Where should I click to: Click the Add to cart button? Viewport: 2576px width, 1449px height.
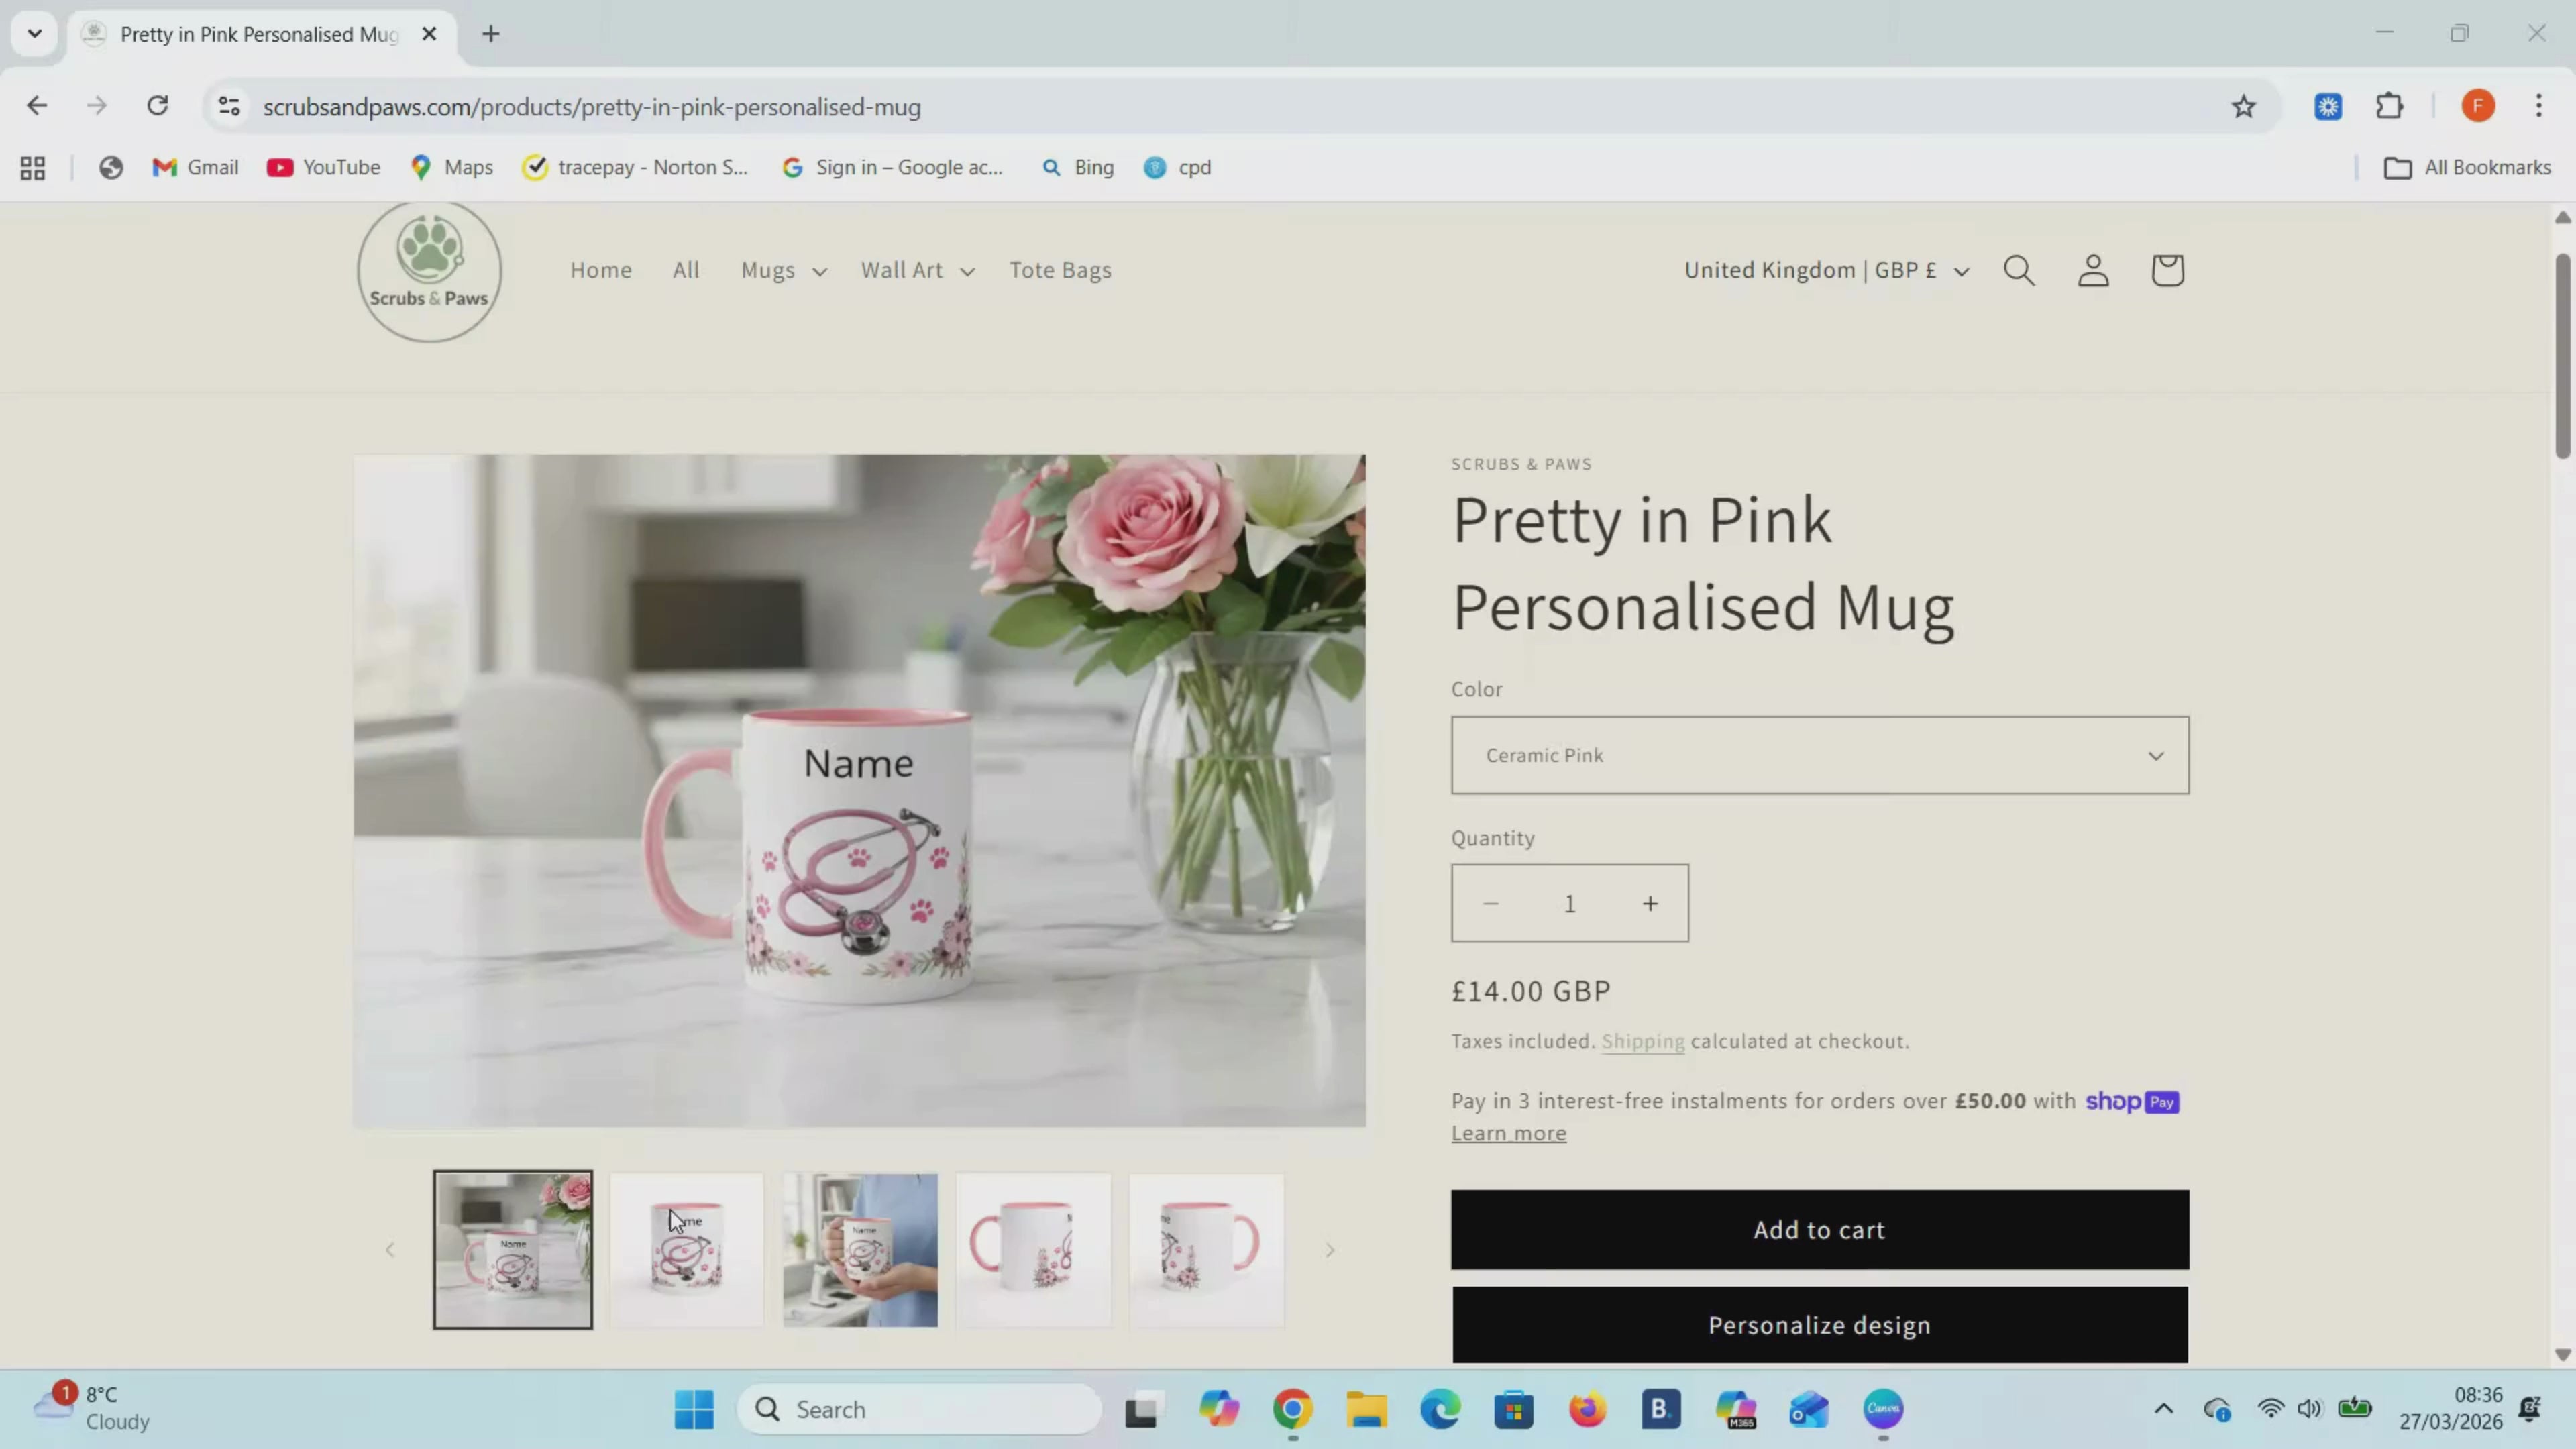(x=1819, y=1229)
